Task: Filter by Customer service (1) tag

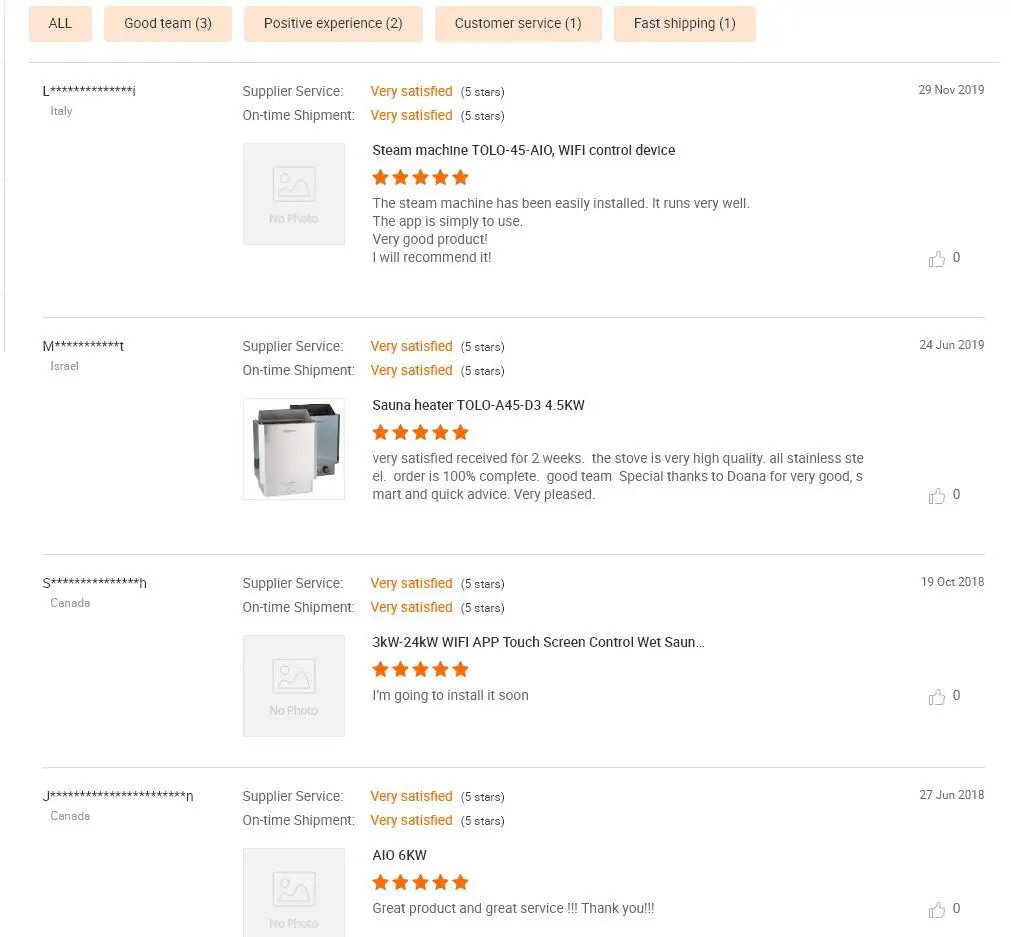Action: (x=518, y=23)
